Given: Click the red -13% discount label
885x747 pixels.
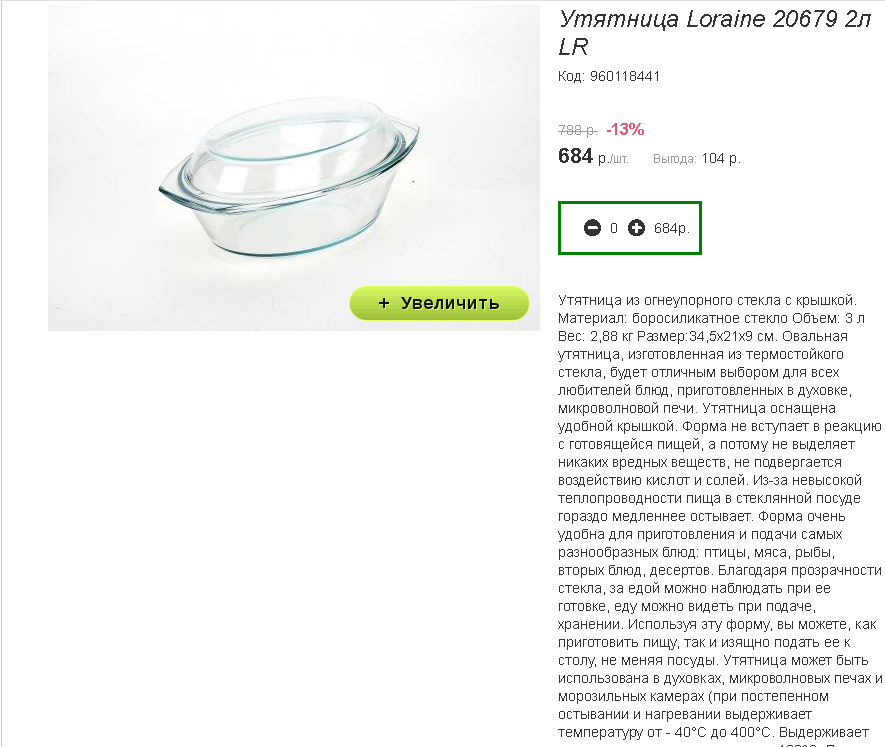Looking at the screenshot, I should (x=625, y=129).
